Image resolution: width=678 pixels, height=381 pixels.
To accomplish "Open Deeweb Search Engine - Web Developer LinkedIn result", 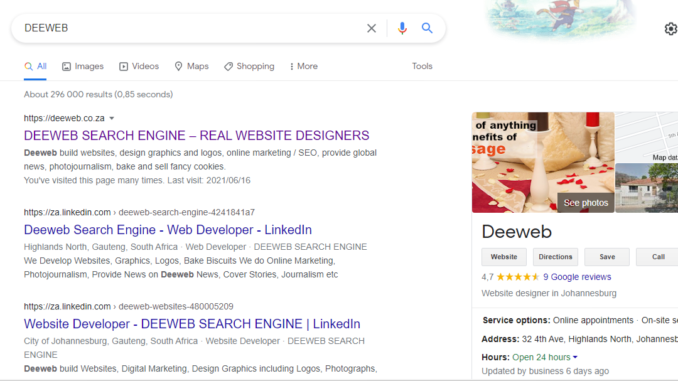I will pos(168,230).
